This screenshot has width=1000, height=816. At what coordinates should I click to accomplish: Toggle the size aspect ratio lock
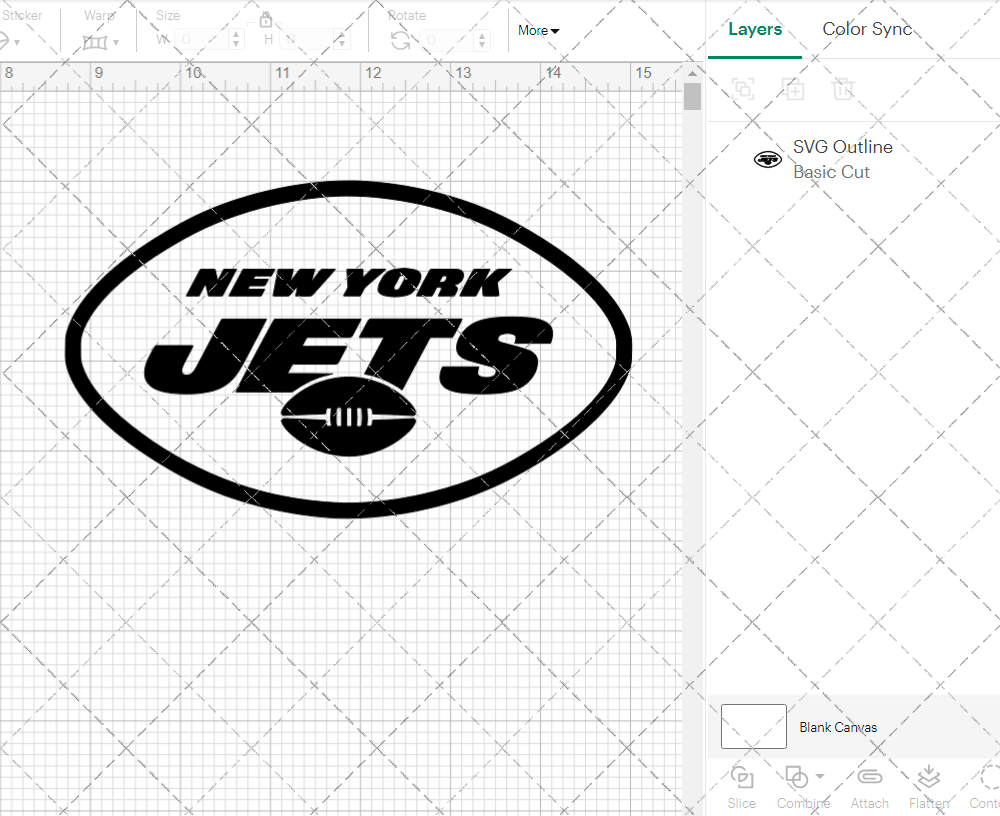(266, 21)
